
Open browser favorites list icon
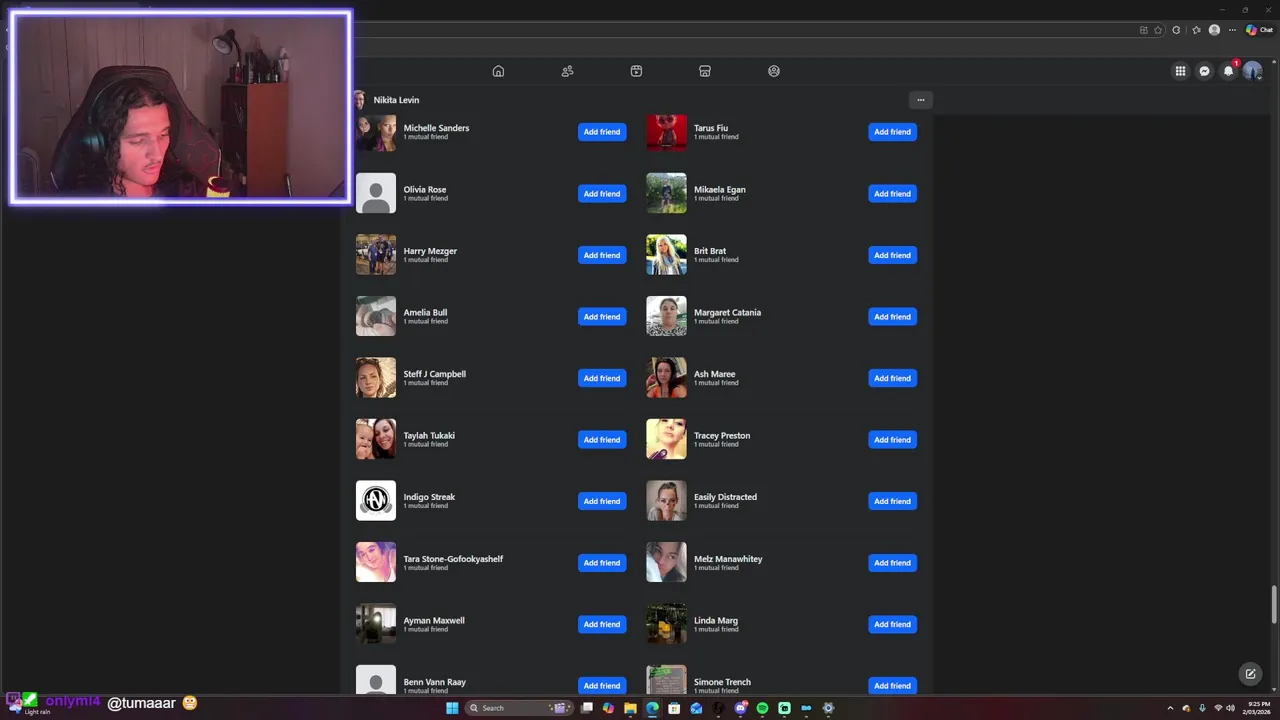click(x=1196, y=30)
